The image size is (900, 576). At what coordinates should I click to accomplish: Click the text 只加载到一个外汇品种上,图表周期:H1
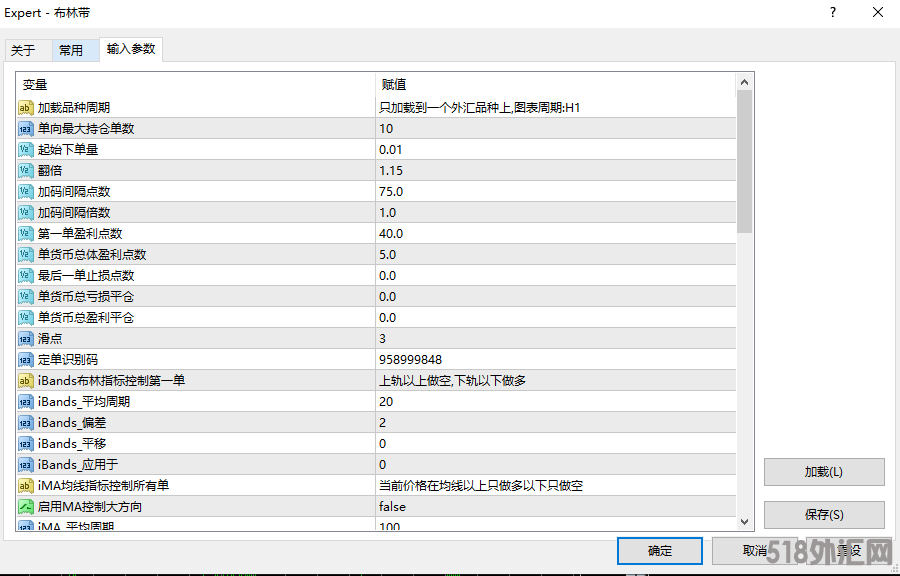[x=479, y=107]
